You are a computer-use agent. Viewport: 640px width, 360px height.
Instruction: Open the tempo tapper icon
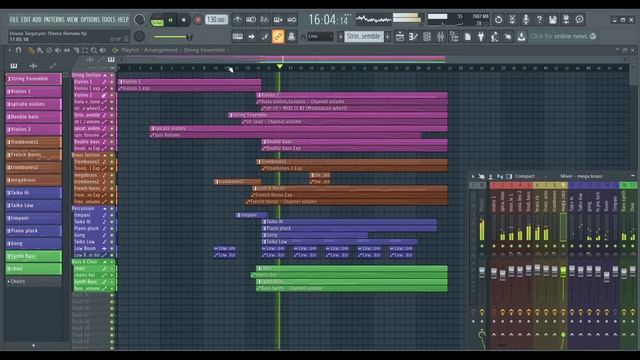[494, 37]
